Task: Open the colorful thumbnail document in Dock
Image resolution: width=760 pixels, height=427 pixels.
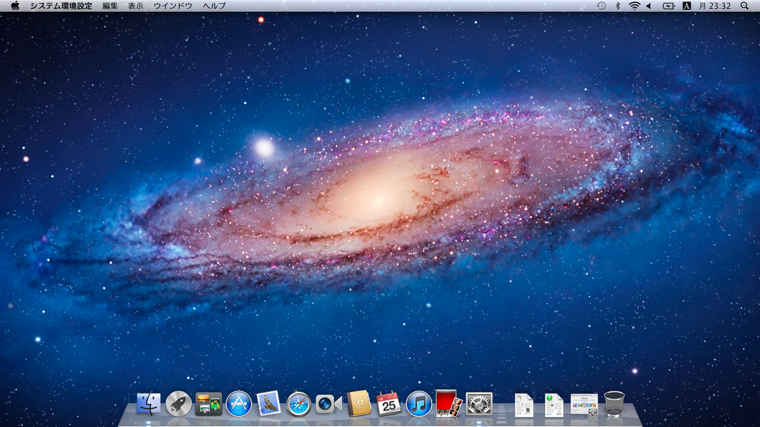Action: [584, 405]
